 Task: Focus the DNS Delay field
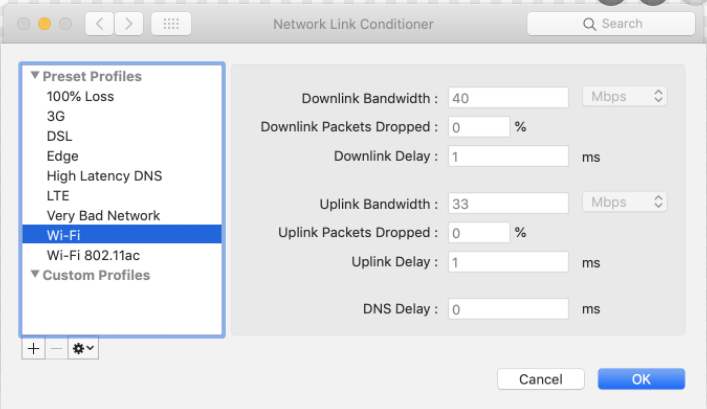[508, 309]
